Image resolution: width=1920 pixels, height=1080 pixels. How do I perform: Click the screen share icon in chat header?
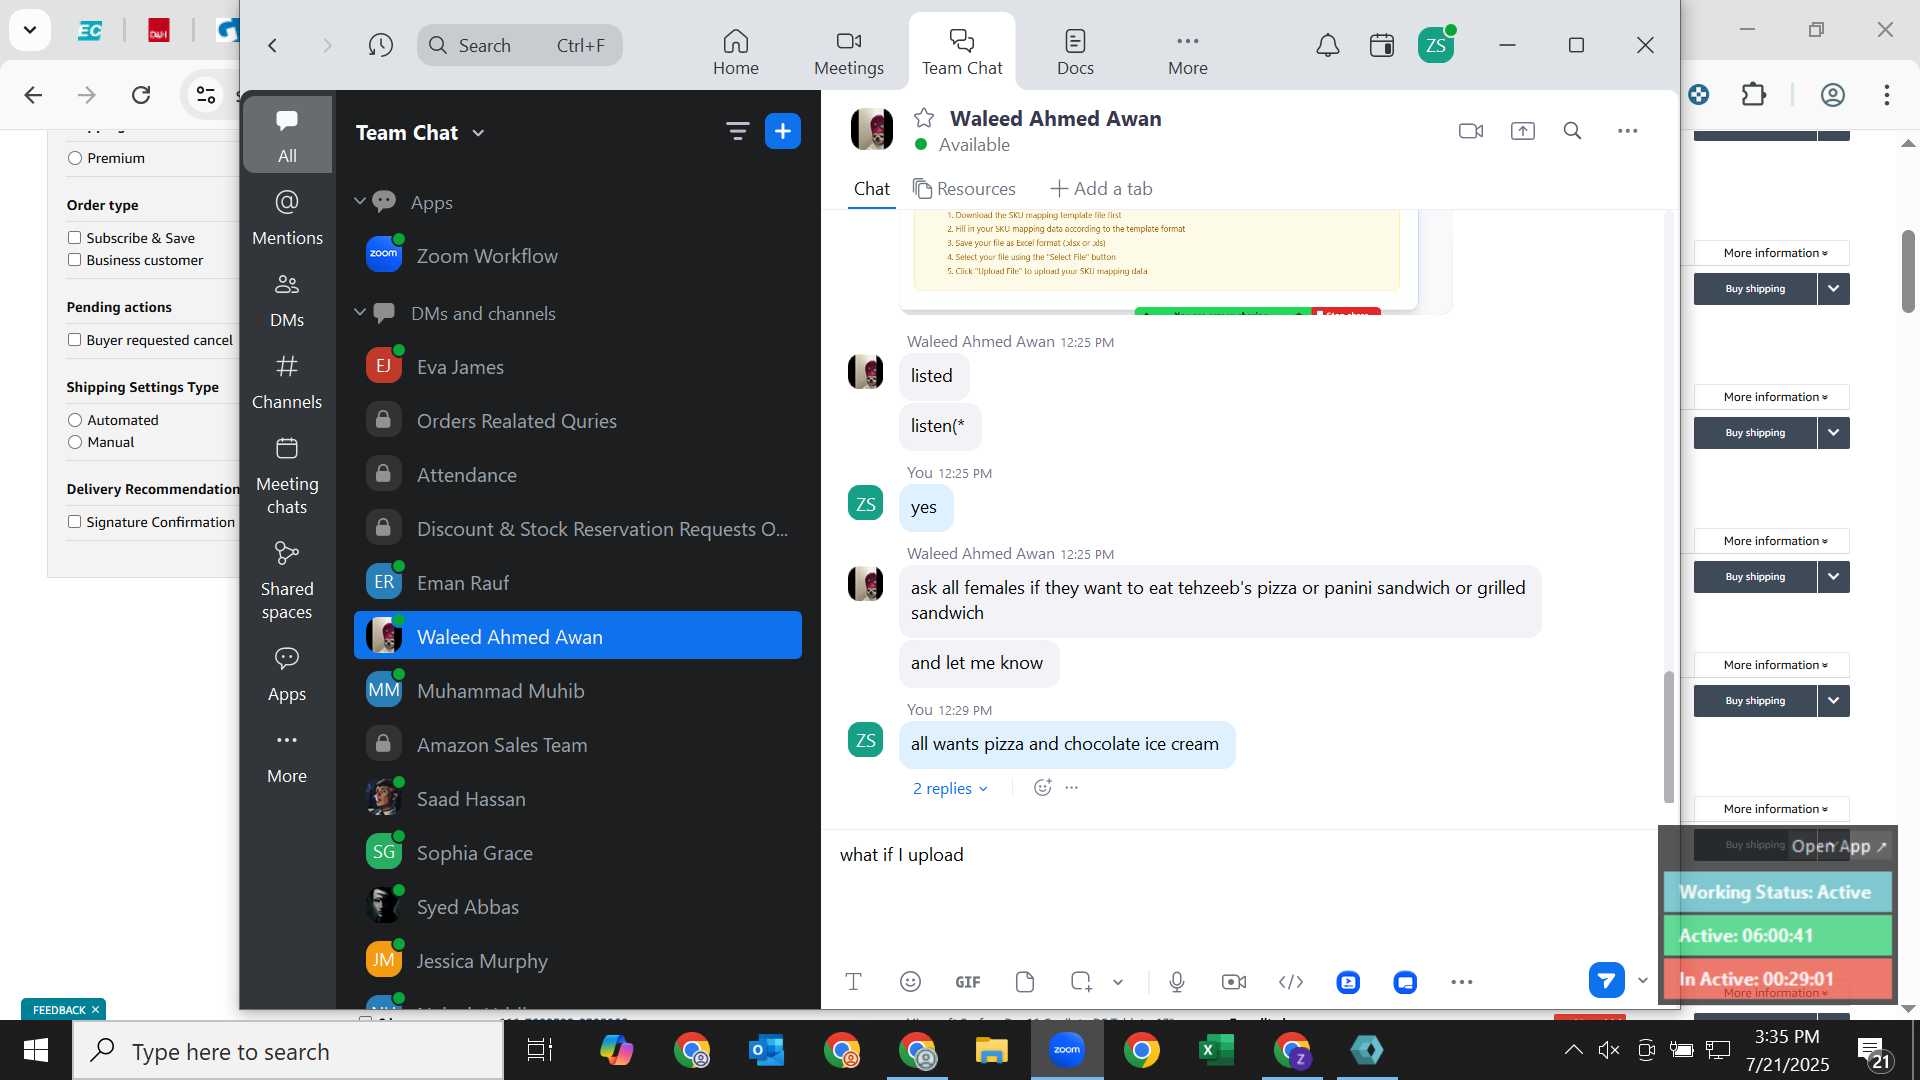[1522, 131]
